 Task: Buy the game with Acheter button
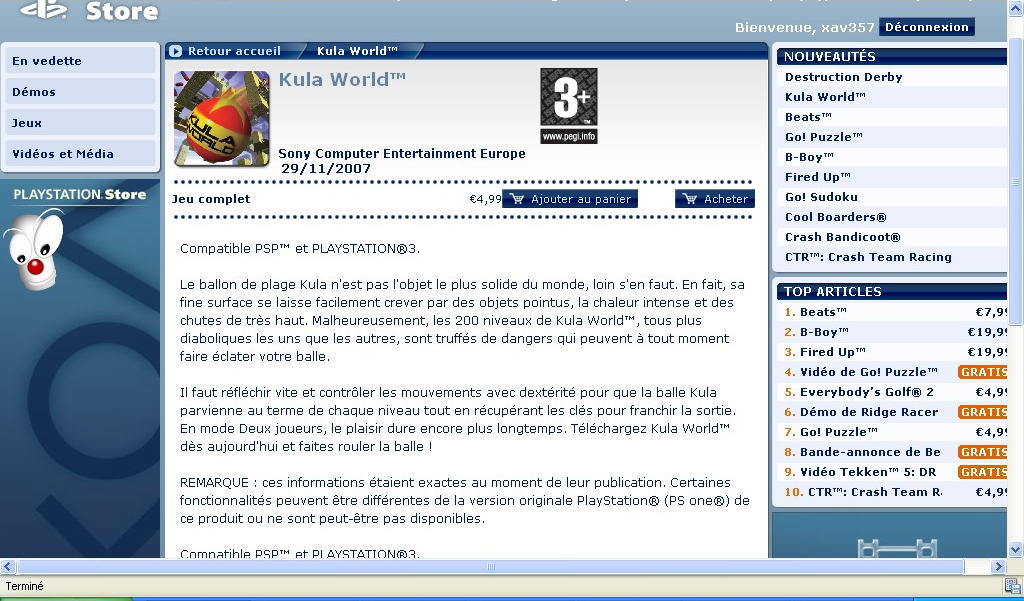pyautogui.click(x=714, y=199)
